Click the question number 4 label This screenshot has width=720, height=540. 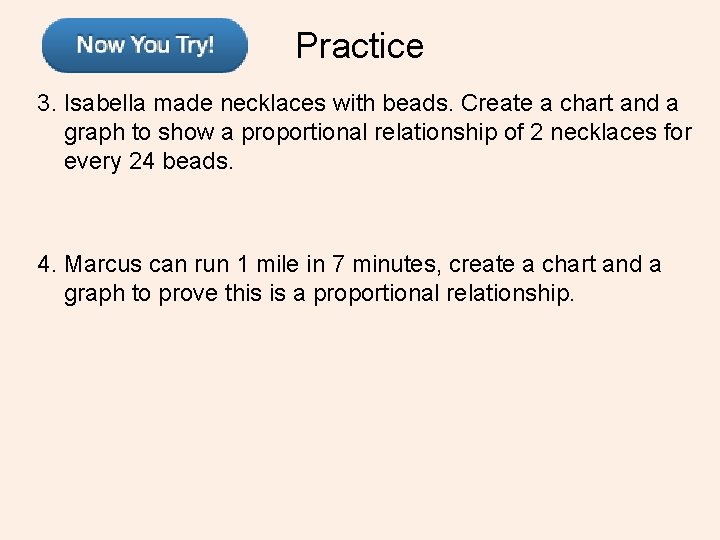[46, 264]
